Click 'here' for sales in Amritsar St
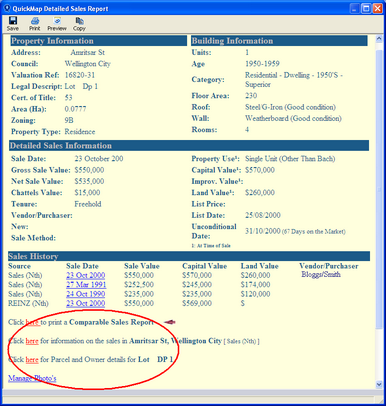Viewport: 386px width, 406px height. (x=32, y=341)
